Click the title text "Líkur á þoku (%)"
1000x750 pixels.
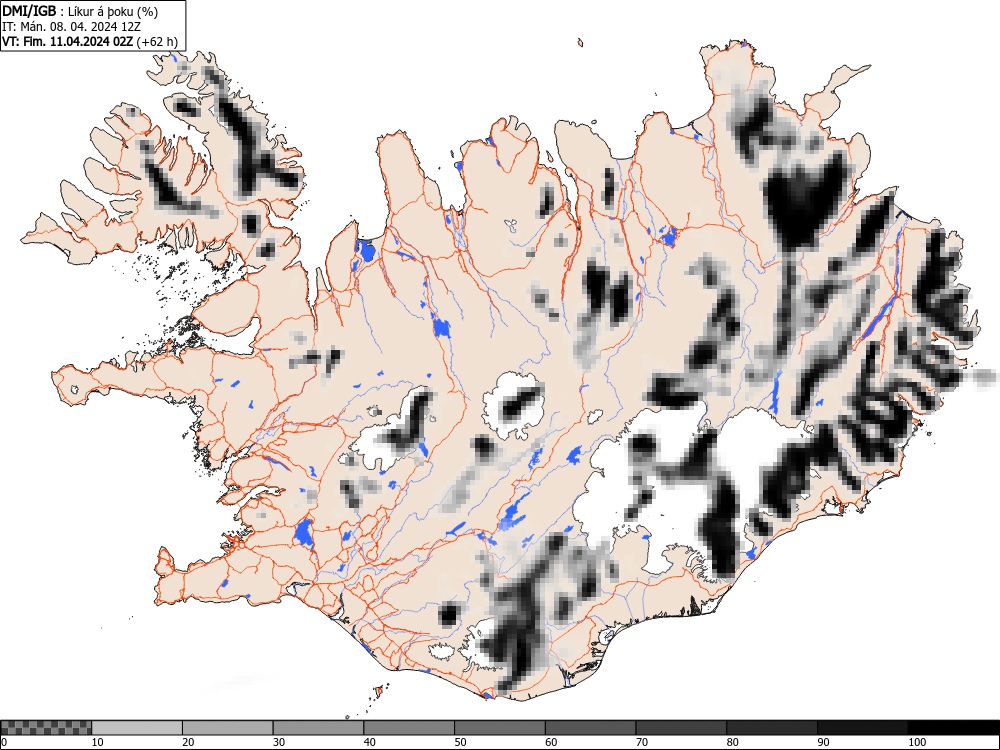click(x=113, y=11)
